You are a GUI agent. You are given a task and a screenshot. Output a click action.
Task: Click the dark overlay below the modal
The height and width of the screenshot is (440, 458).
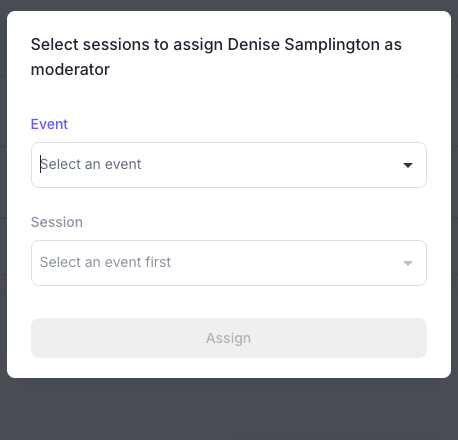coord(229,410)
